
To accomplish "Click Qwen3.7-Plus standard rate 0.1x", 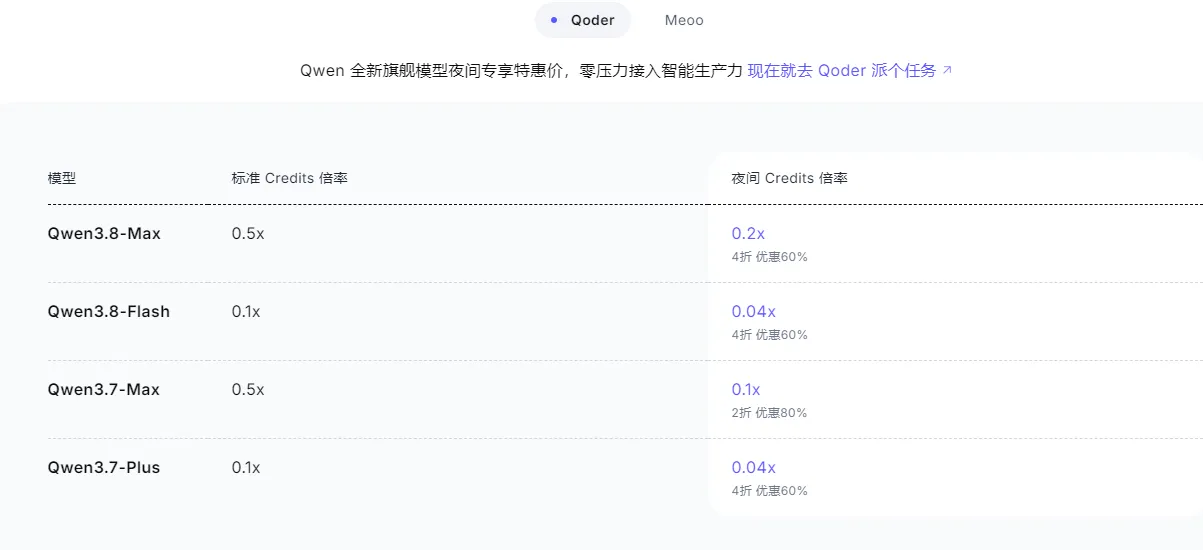I will (246, 467).
